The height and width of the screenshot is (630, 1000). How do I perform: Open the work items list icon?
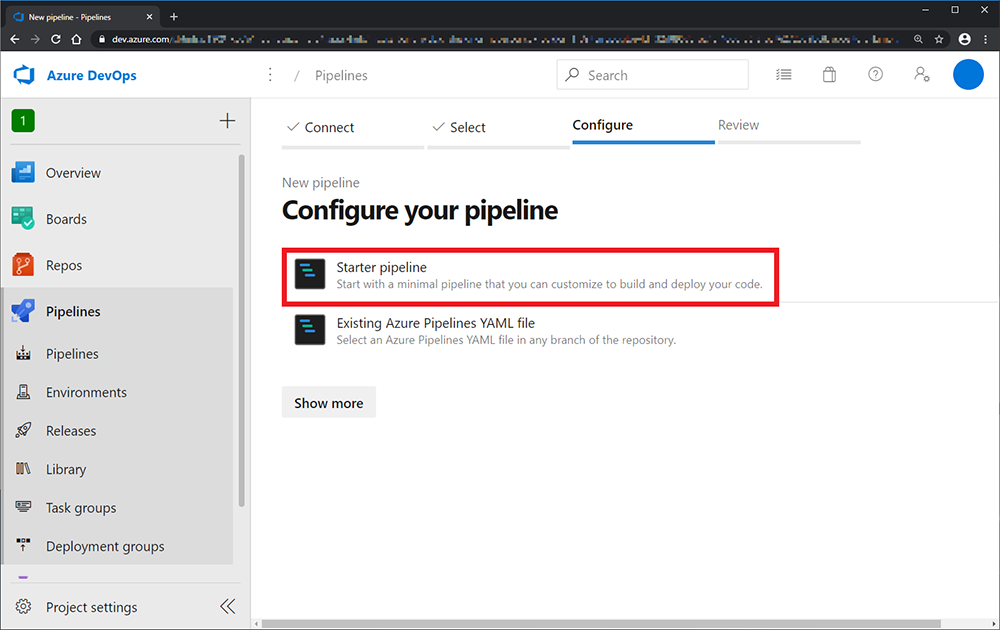click(784, 75)
